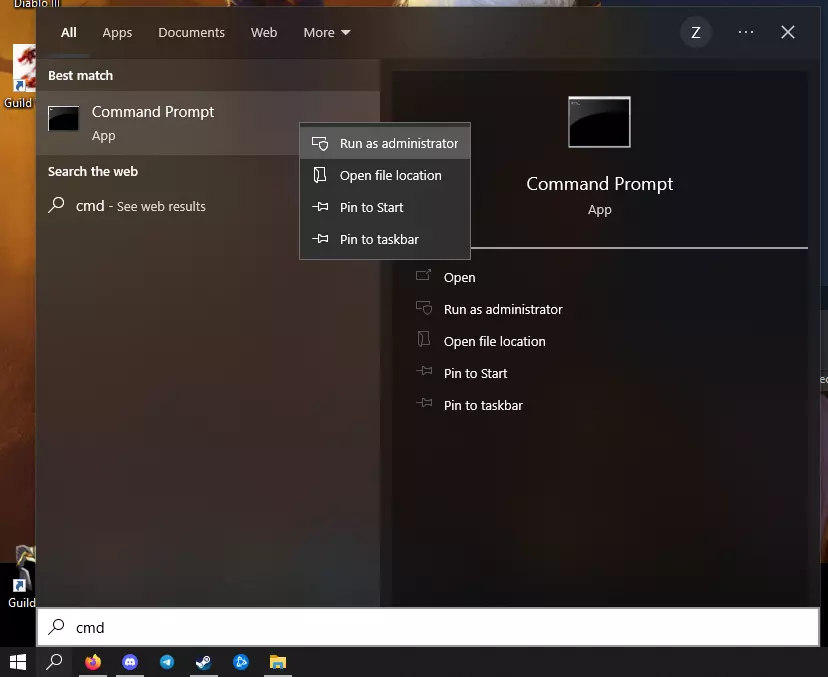Switch to the All search tab
Screen dimensions: 828x677
69,32
